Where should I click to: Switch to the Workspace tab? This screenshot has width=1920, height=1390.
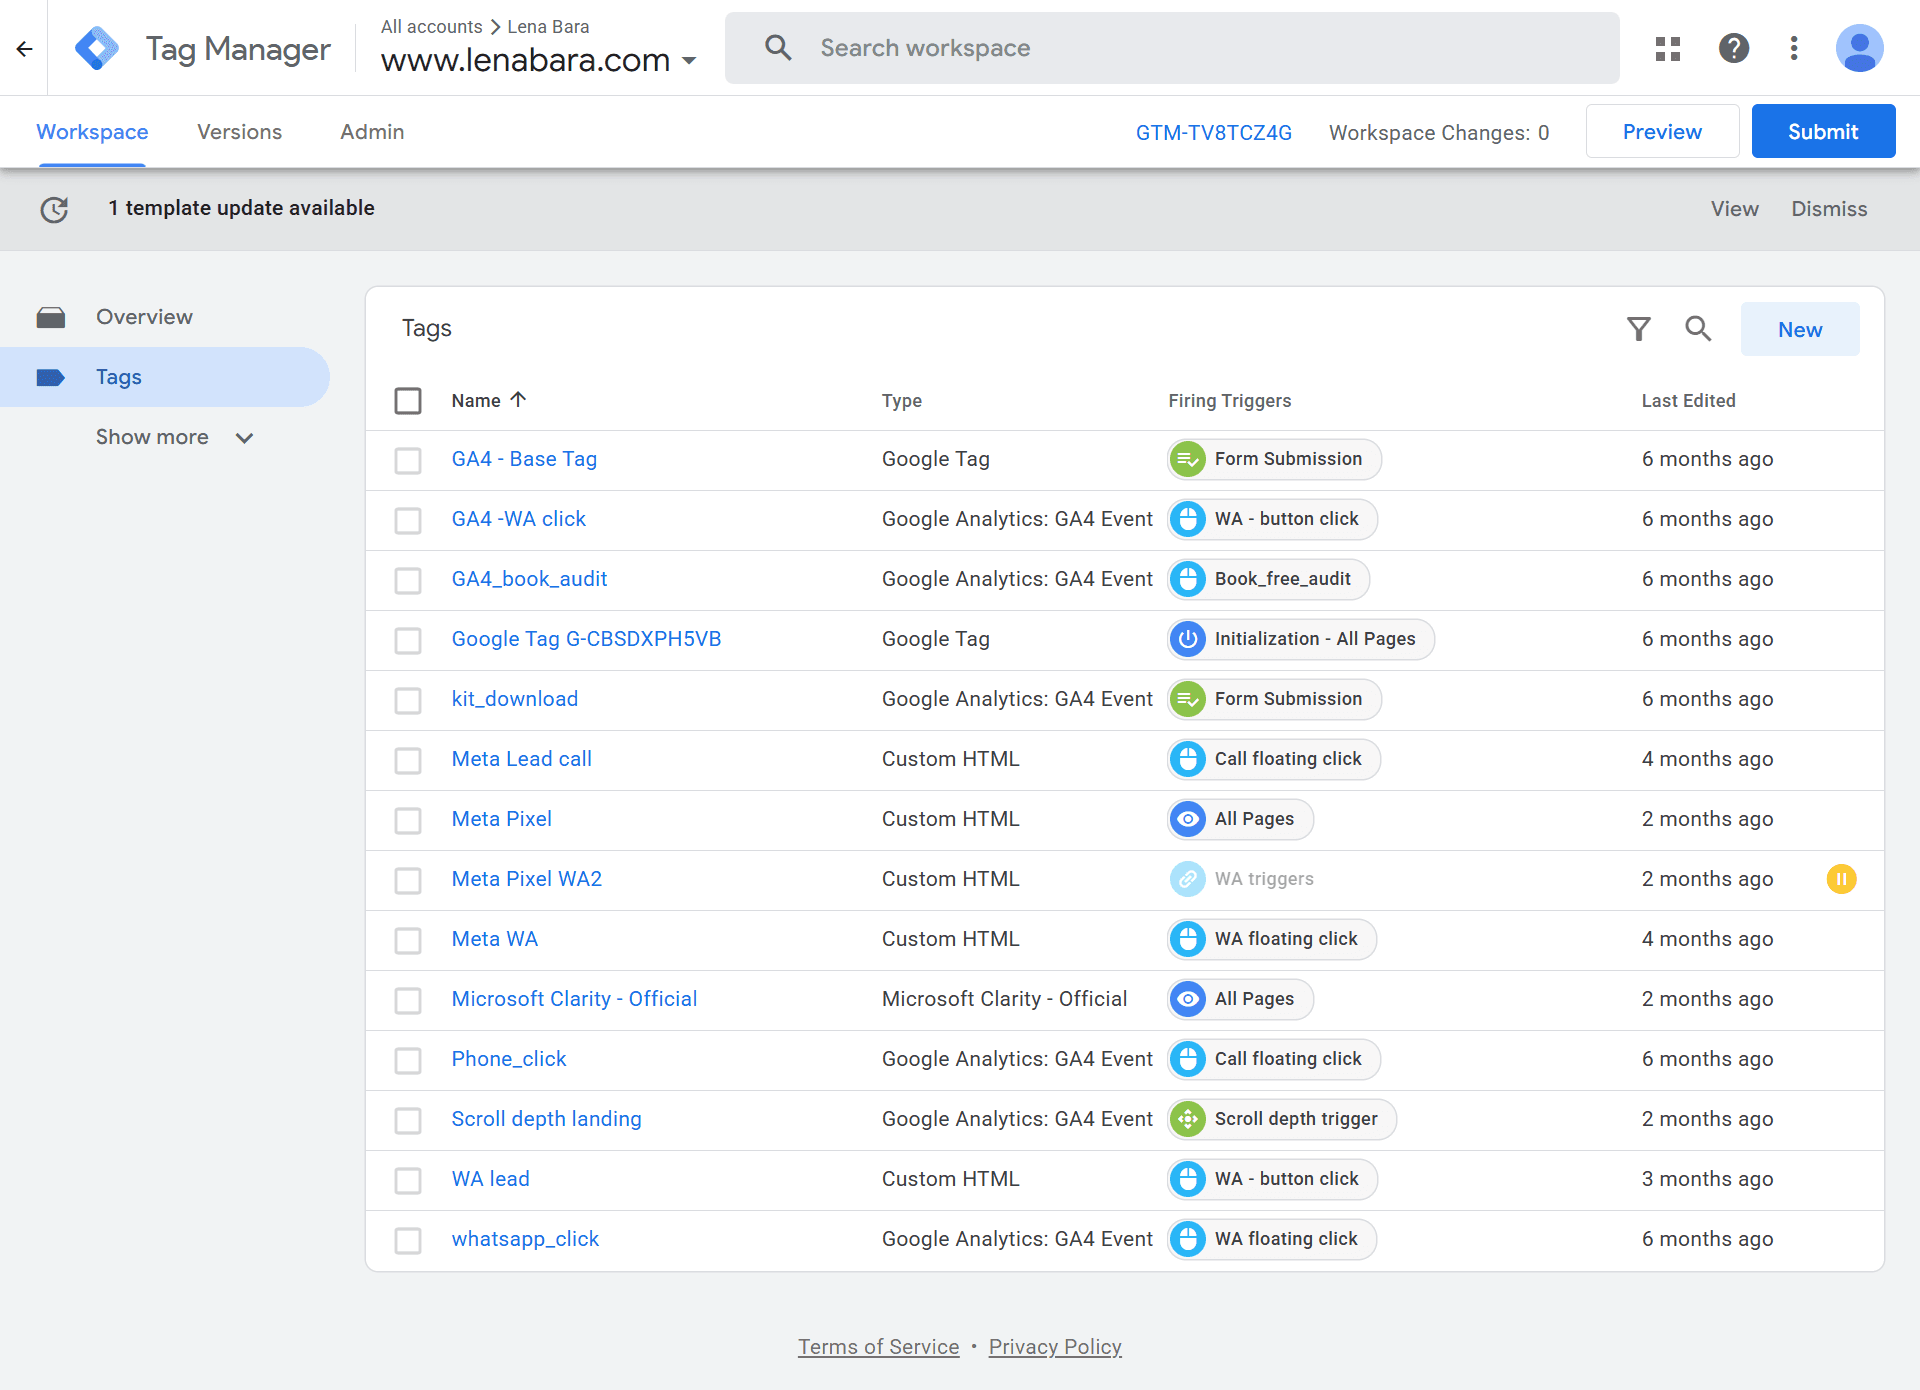click(x=92, y=132)
